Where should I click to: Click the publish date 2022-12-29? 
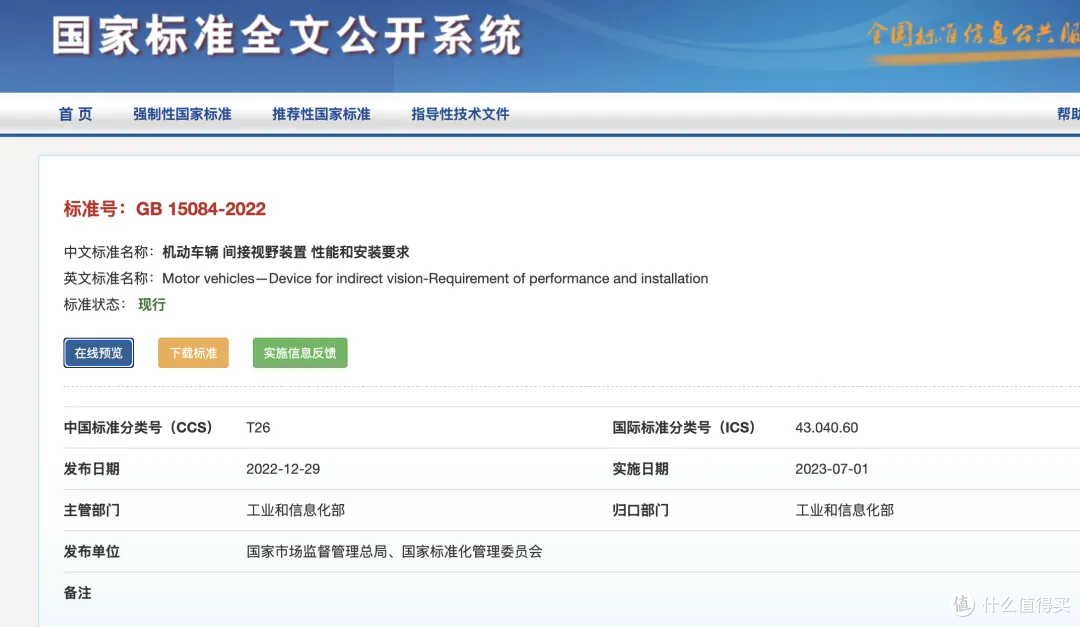click(283, 469)
